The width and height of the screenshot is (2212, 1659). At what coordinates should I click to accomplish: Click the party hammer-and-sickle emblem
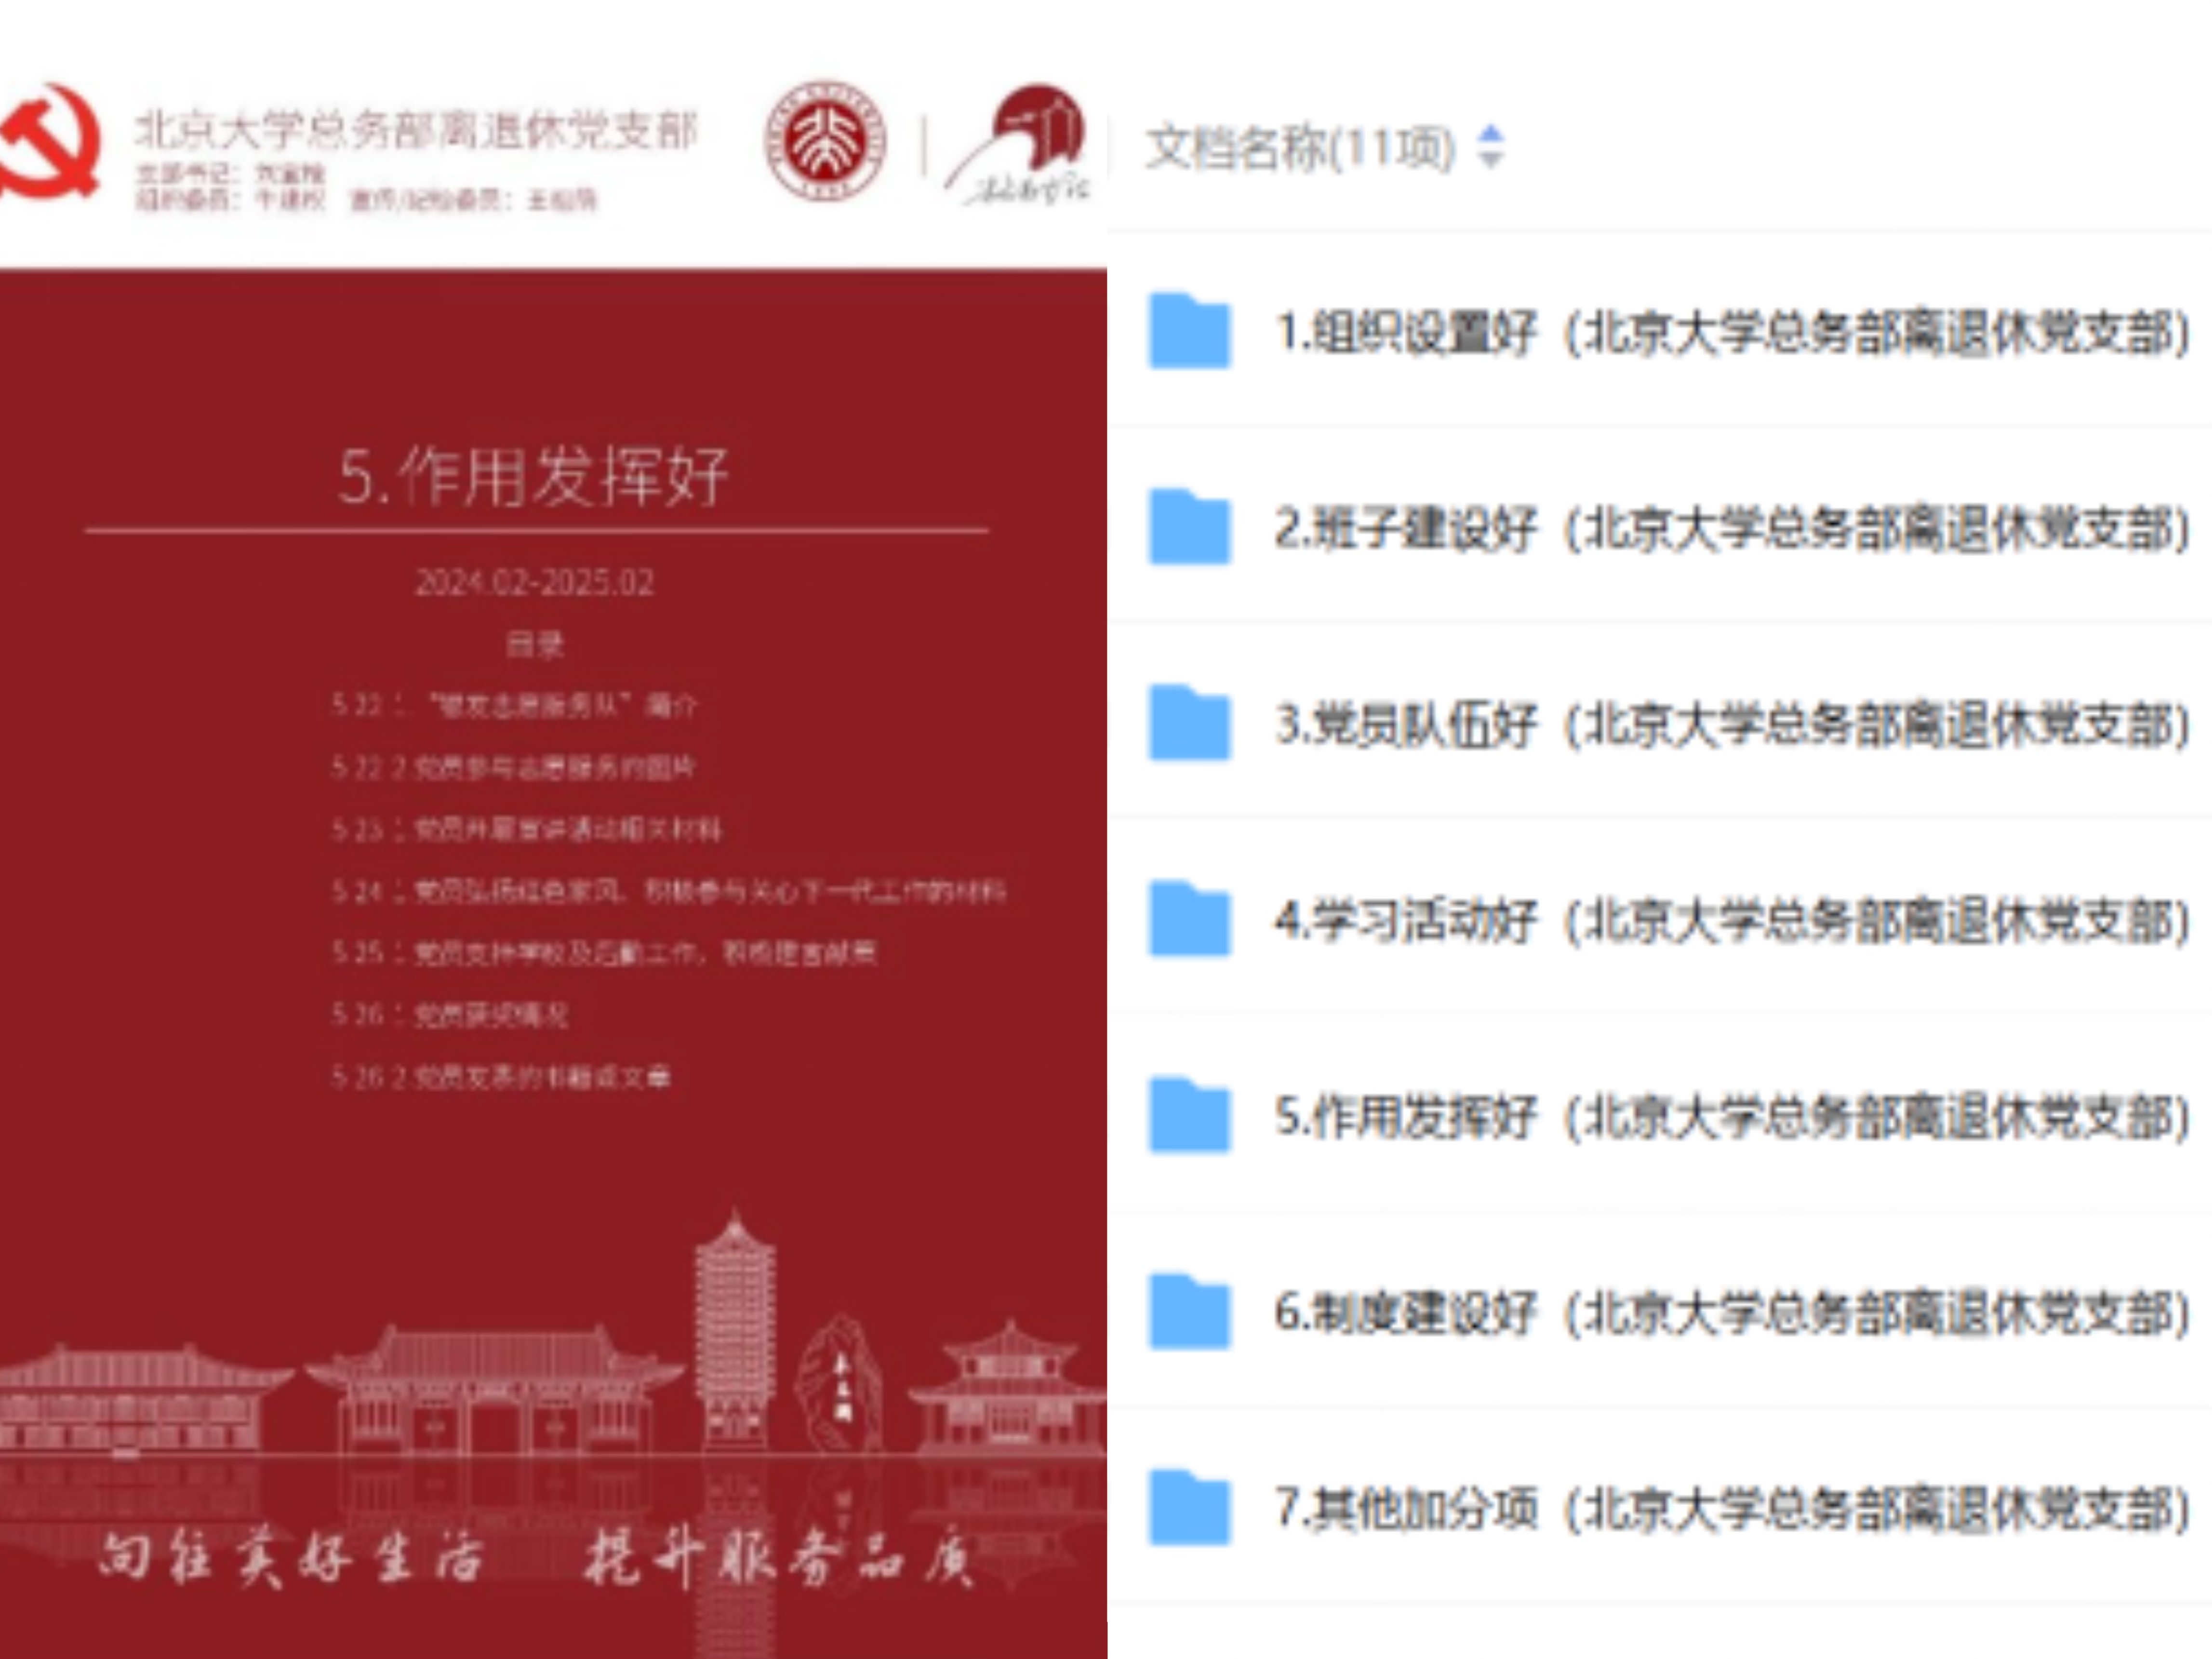pos(50,142)
